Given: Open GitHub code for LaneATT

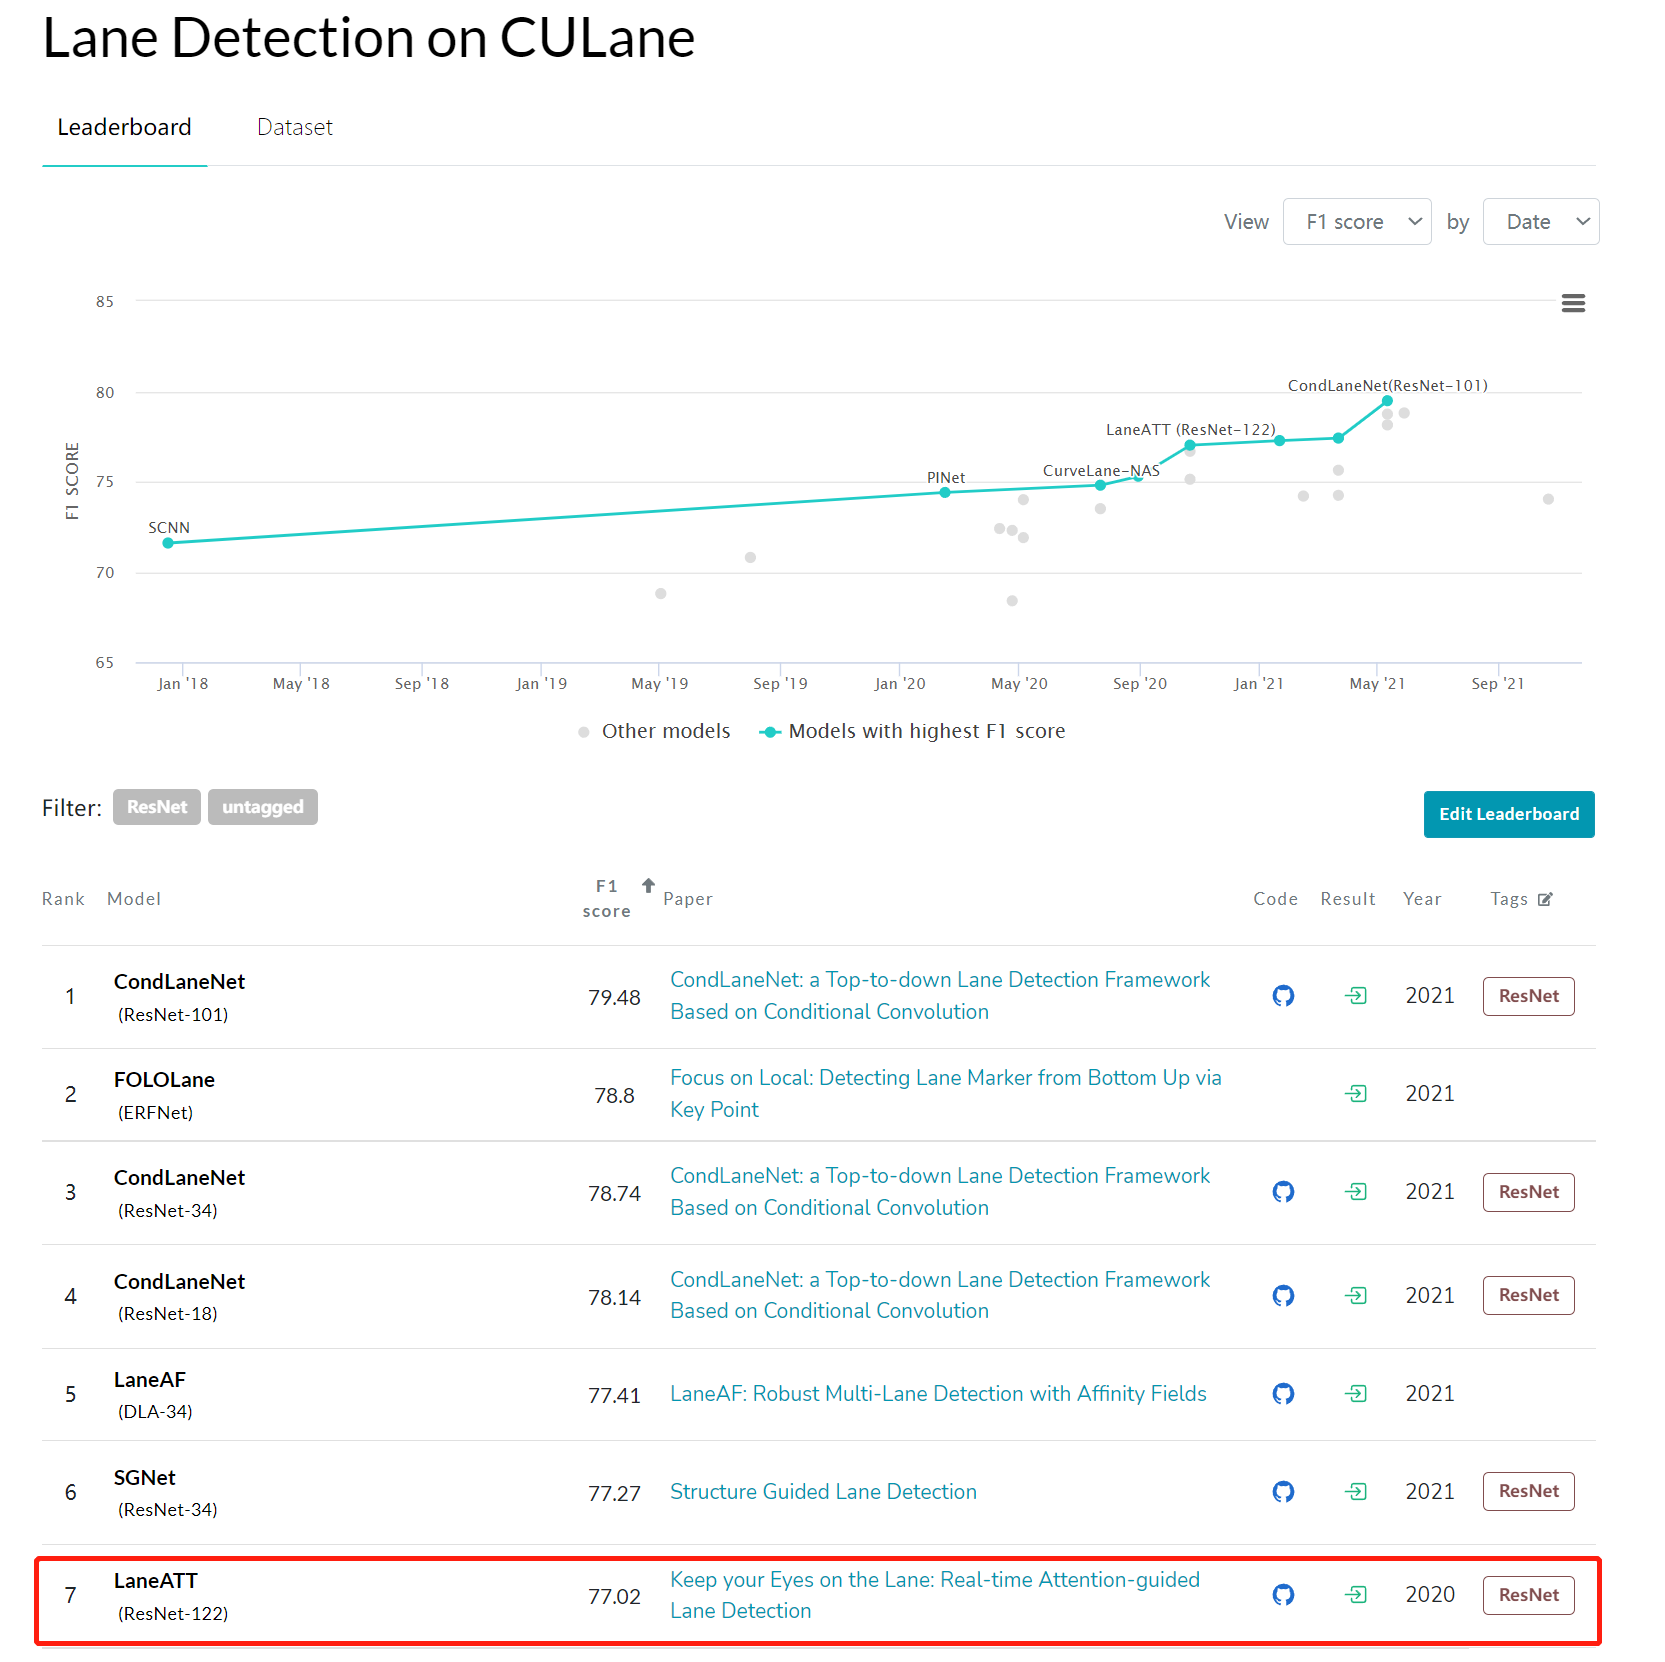Looking at the screenshot, I should tap(1283, 1595).
